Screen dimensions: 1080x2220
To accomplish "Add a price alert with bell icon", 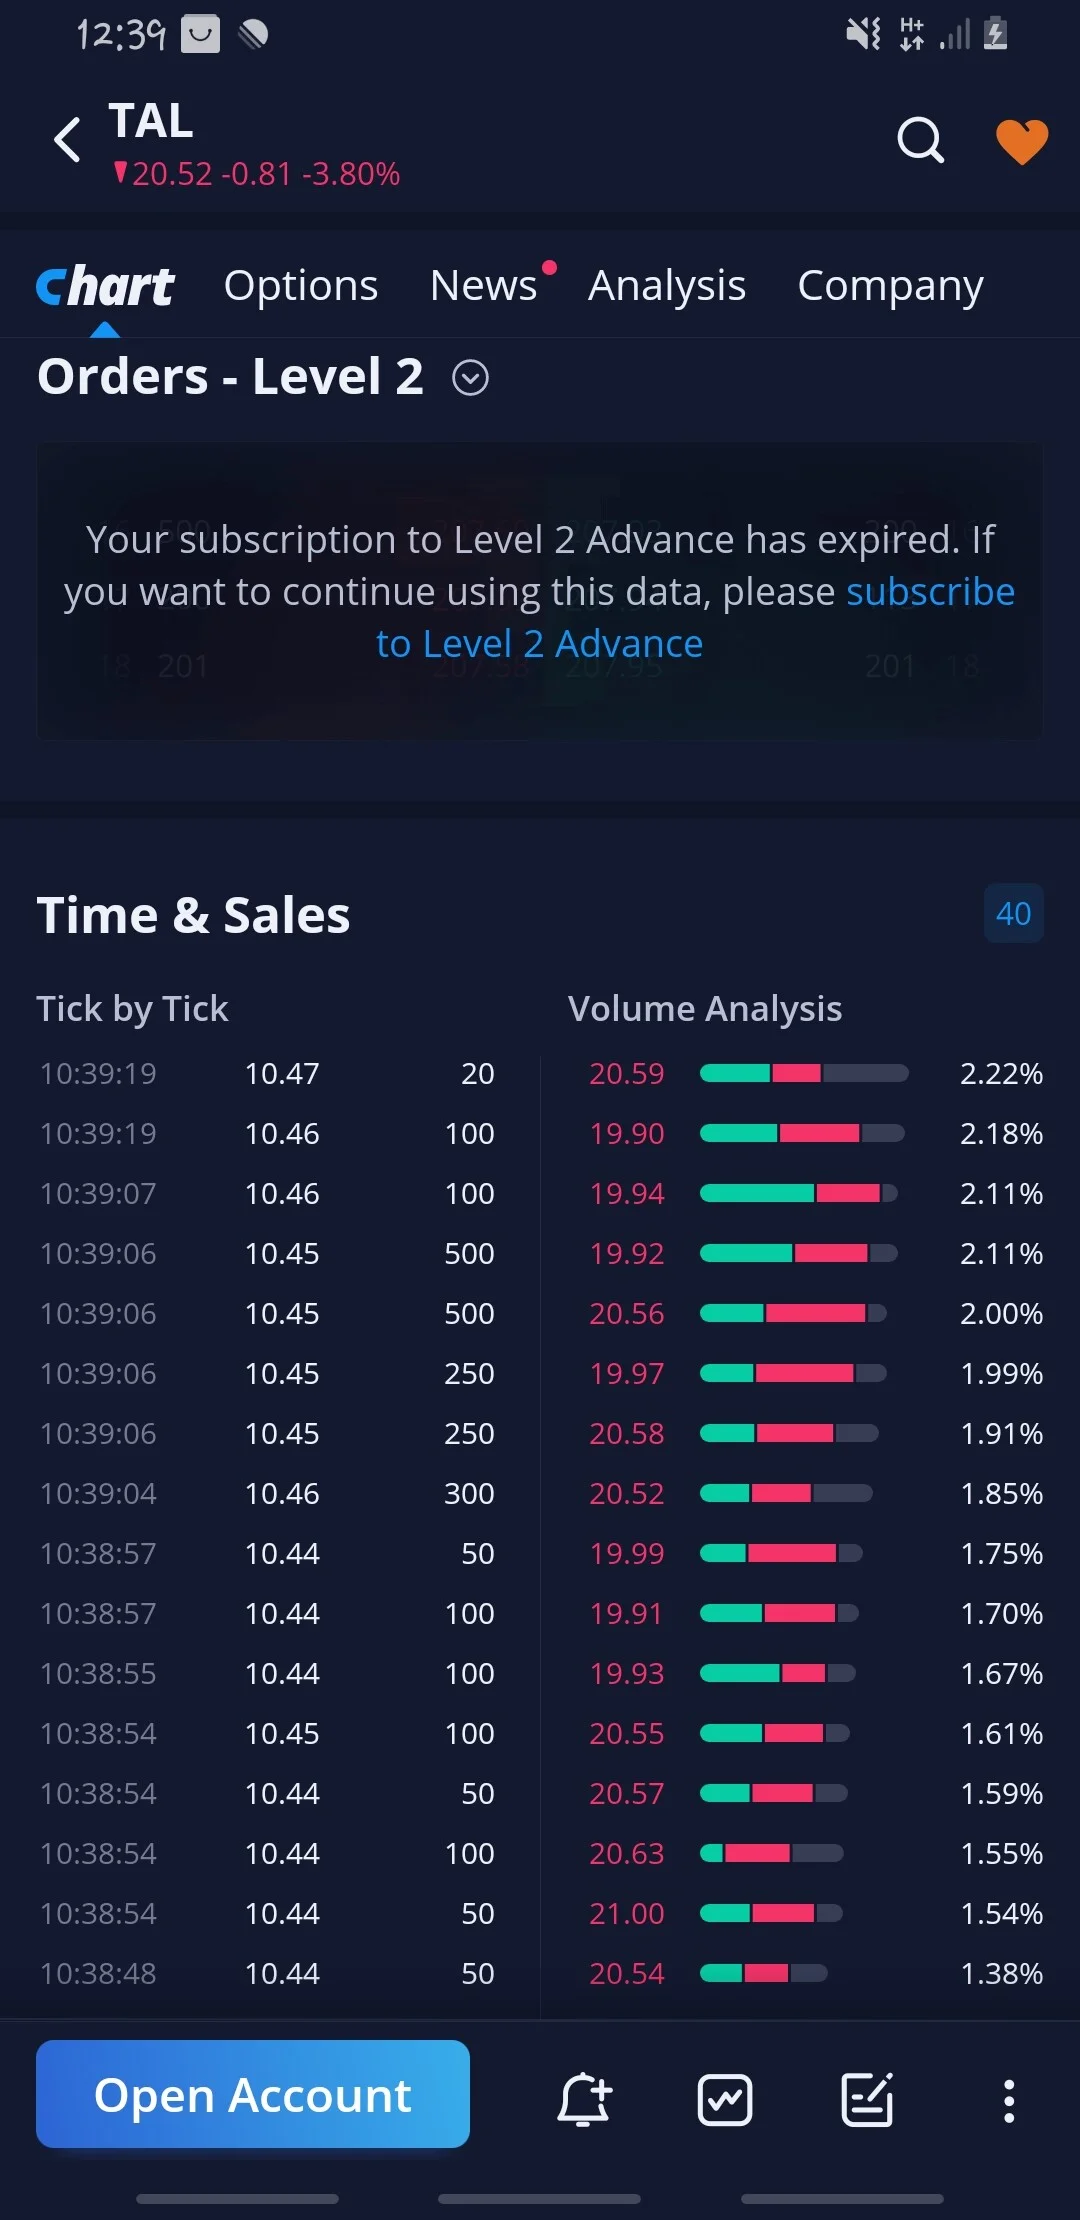I will [x=584, y=2099].
